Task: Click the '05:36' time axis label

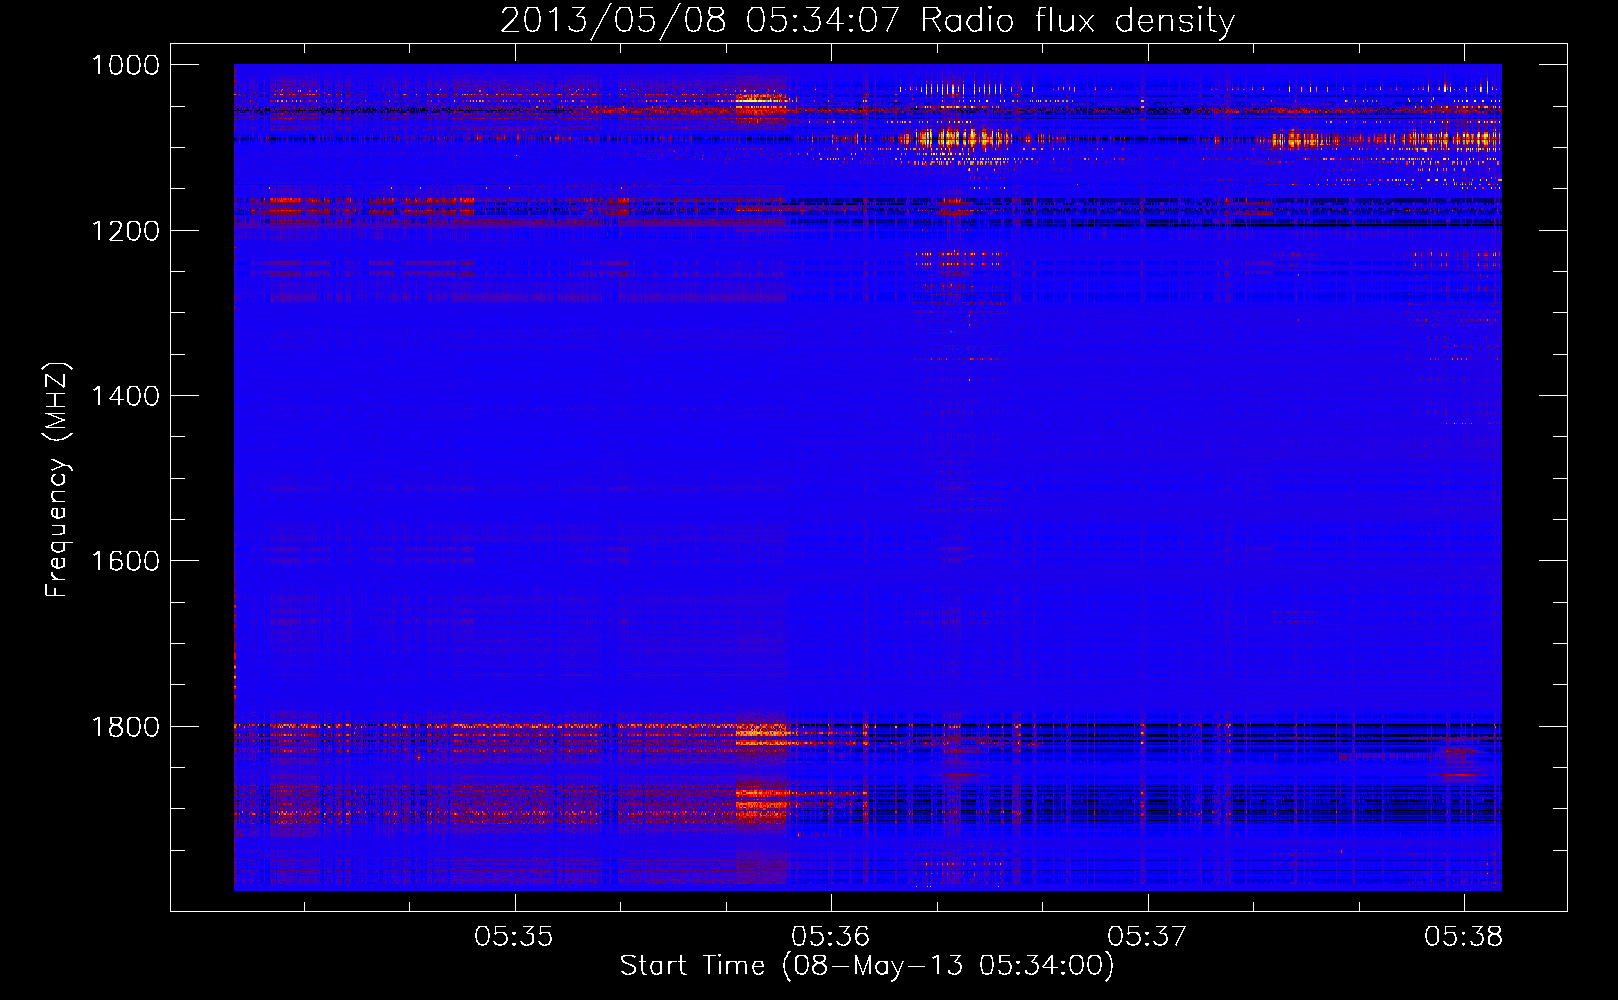Action: click(830, 936)
